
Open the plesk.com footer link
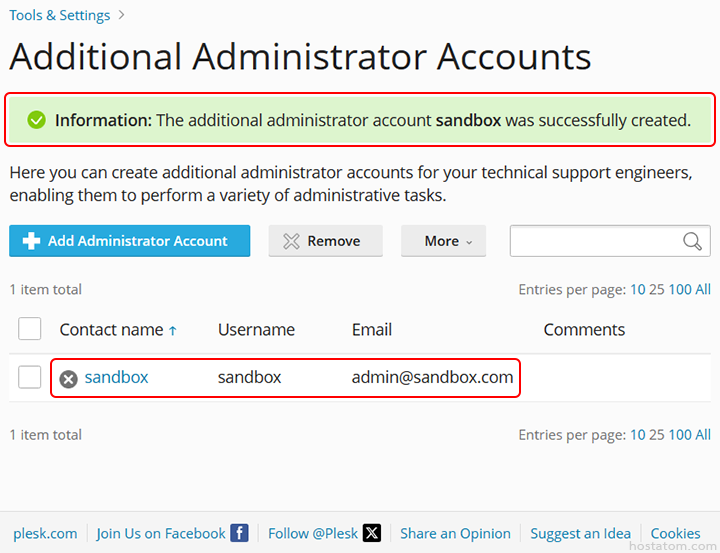tap(45, 533)
